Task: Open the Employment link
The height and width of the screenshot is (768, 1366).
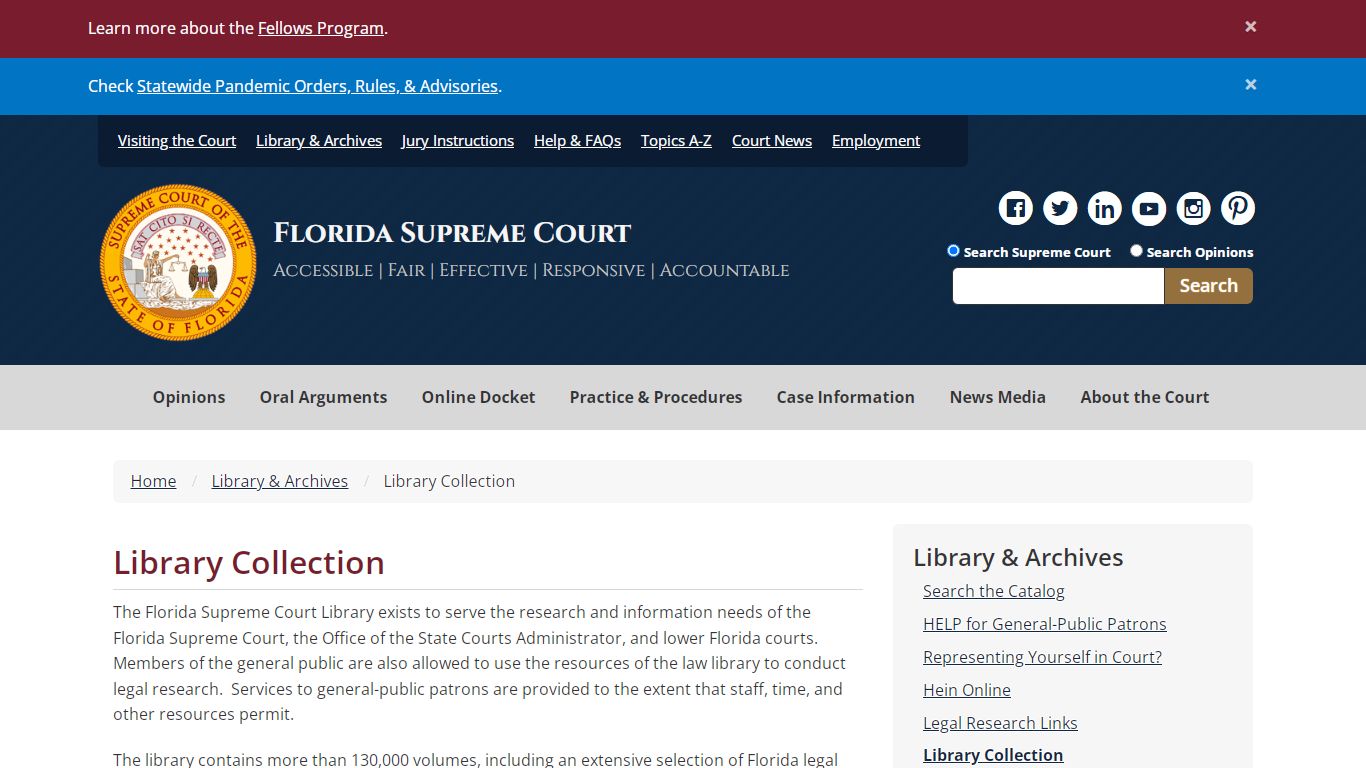Action: 876,141
